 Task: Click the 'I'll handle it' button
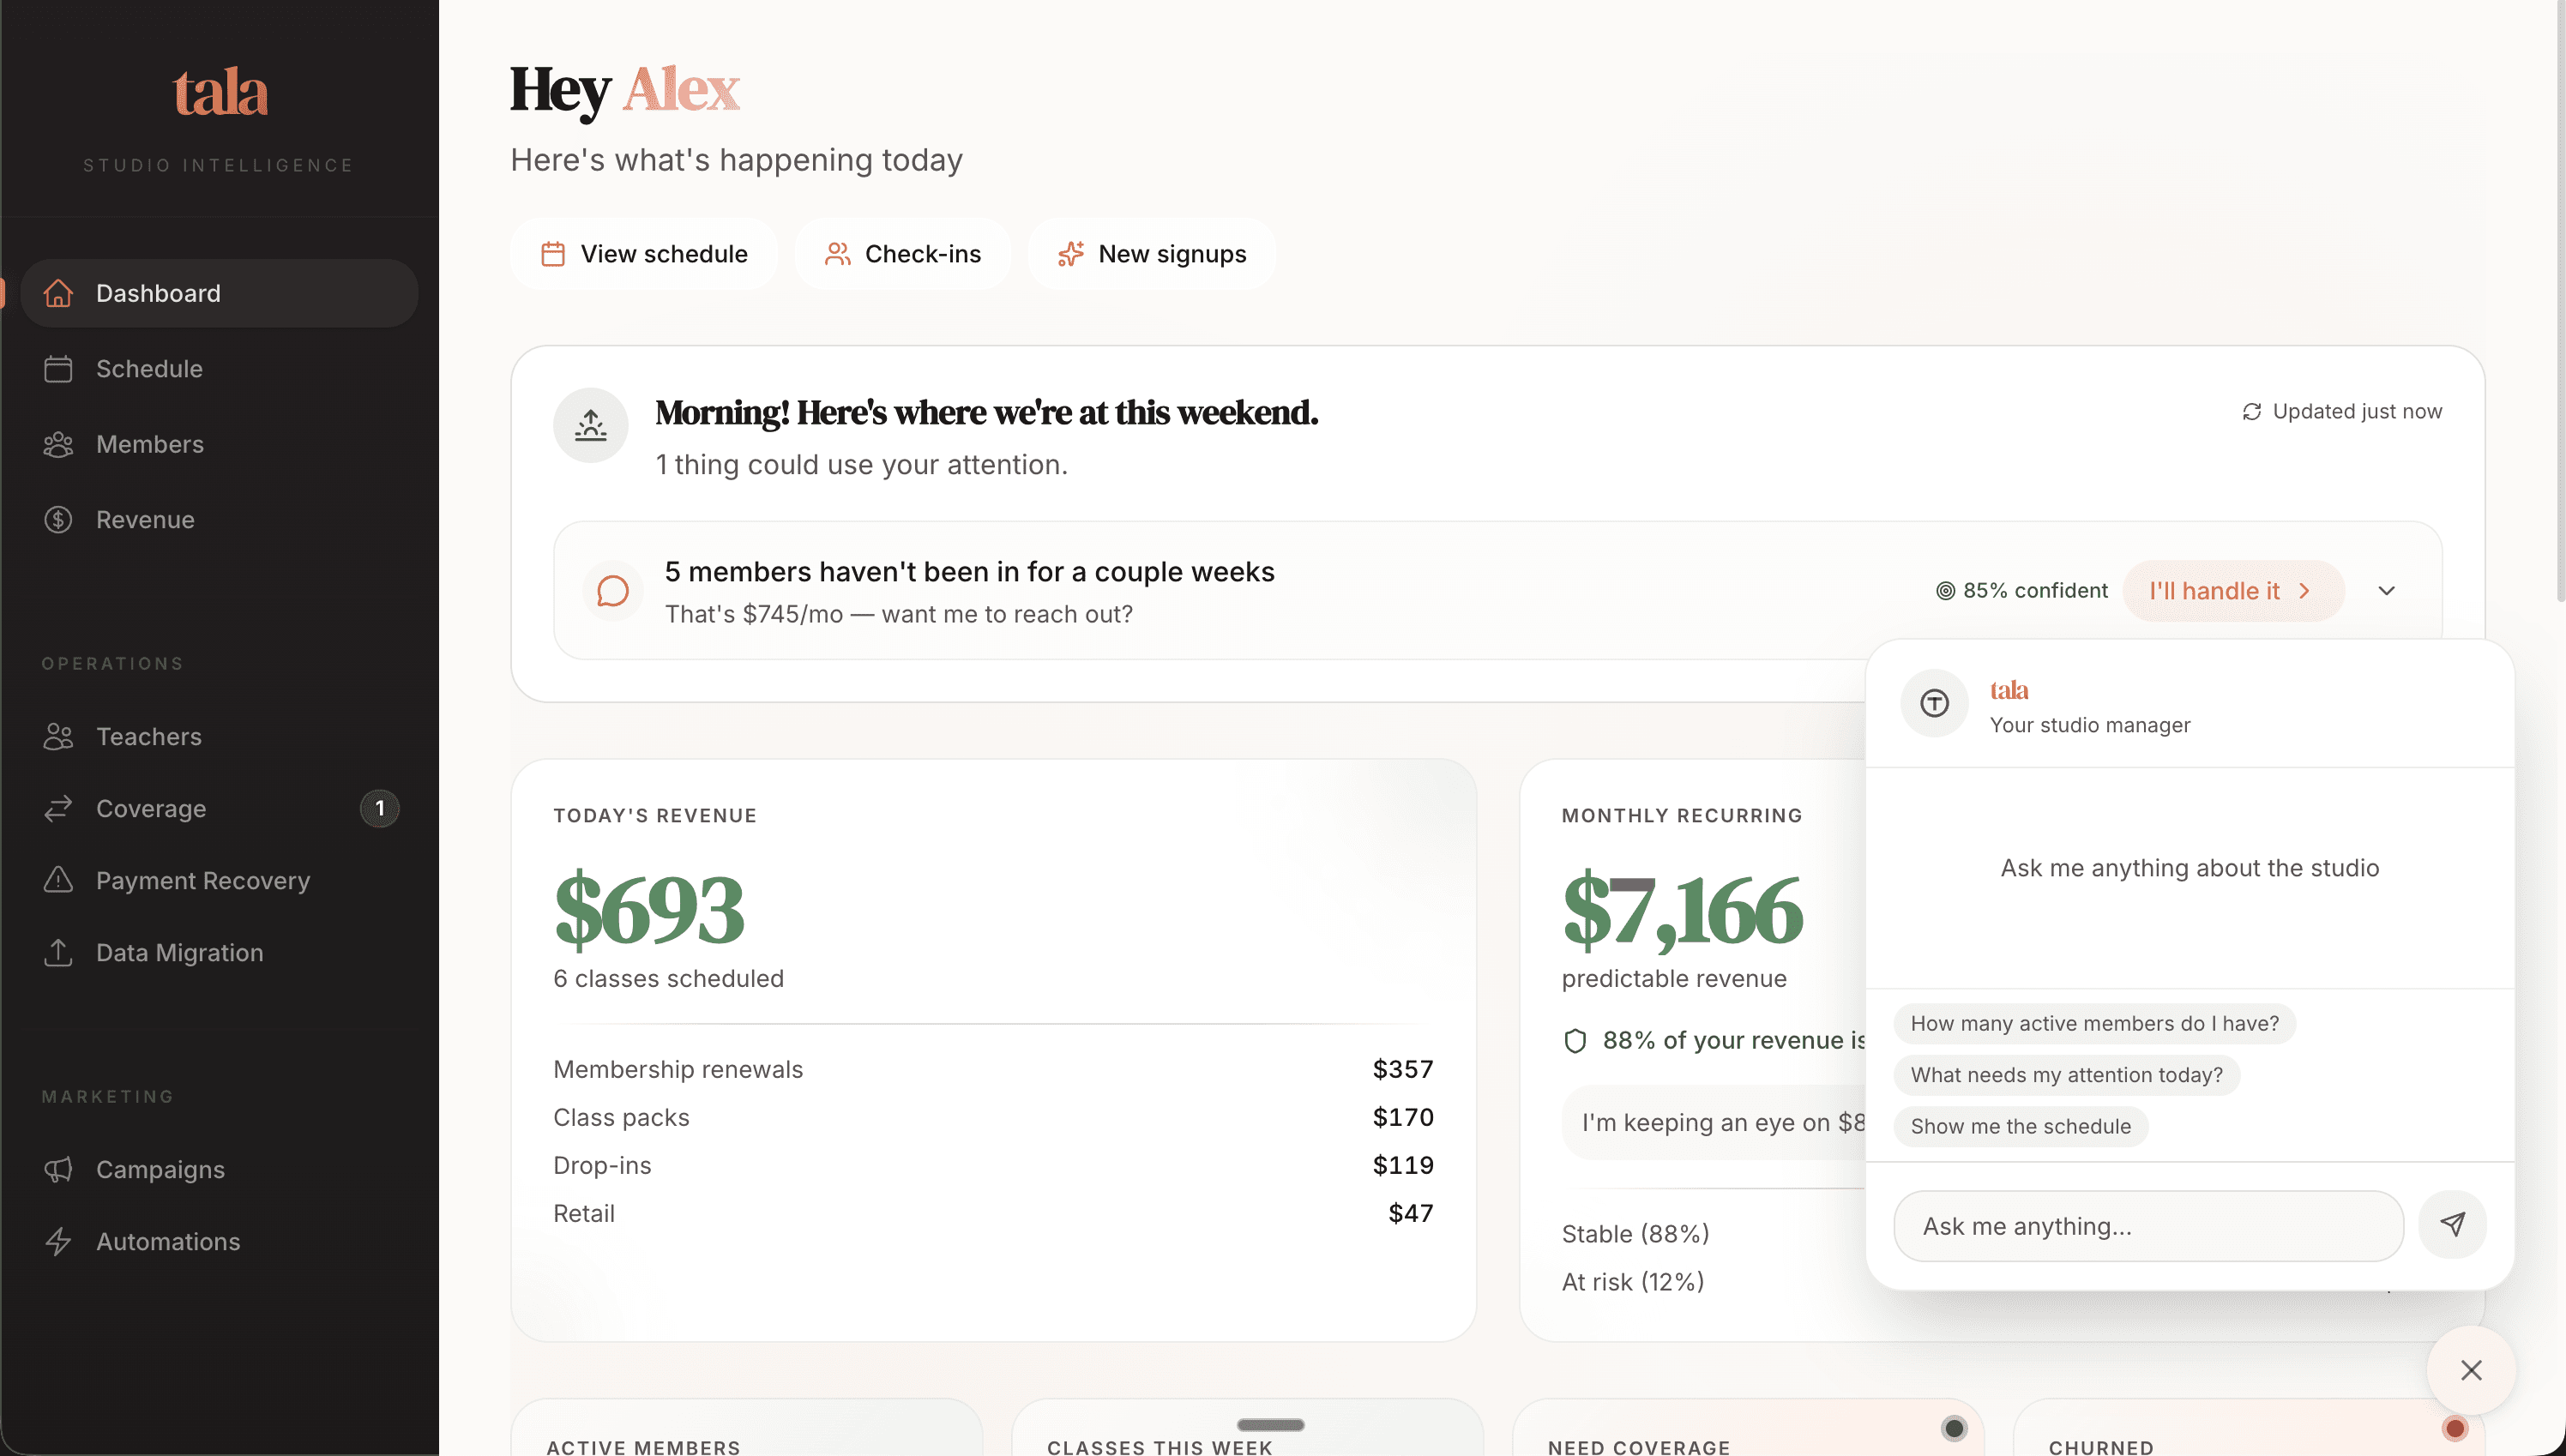click(x=2232, y=590)
